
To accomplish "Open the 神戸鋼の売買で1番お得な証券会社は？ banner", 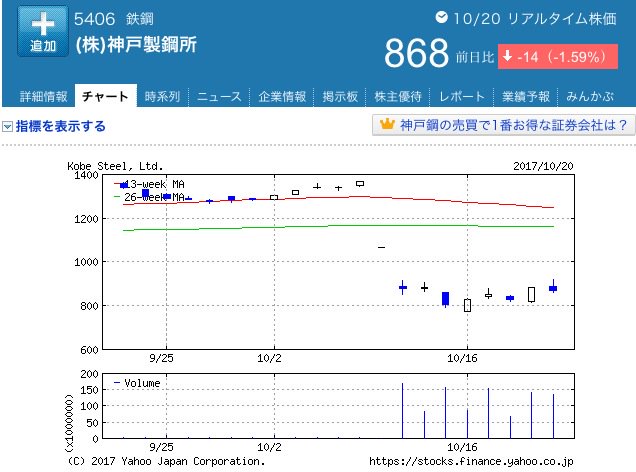I will pyautogui.click(x=503, y=125).
